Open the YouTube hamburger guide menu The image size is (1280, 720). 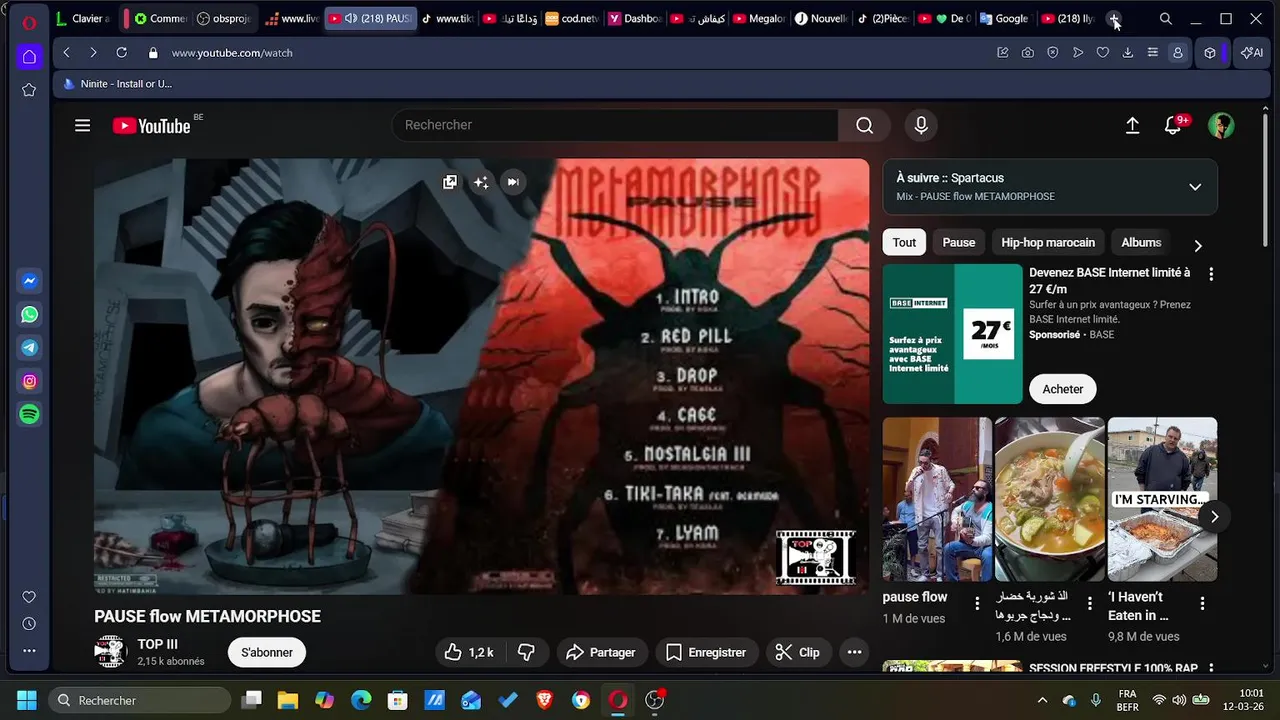click(82, 125)
